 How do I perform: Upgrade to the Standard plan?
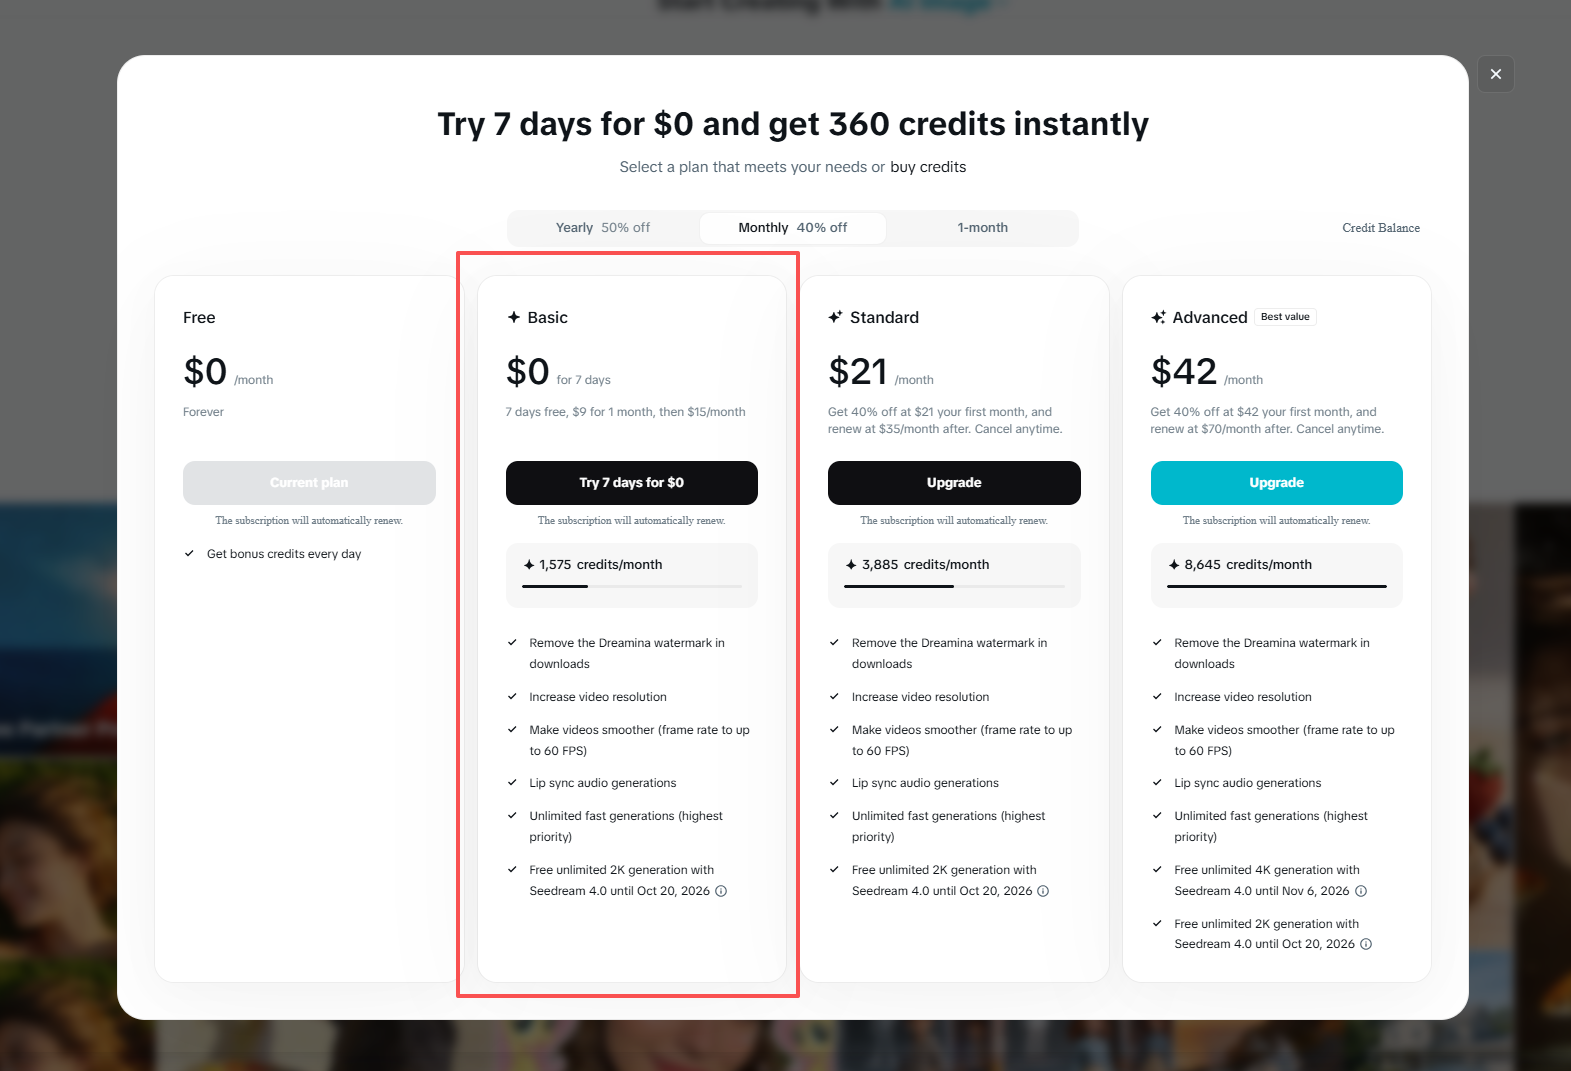point(954,483)
